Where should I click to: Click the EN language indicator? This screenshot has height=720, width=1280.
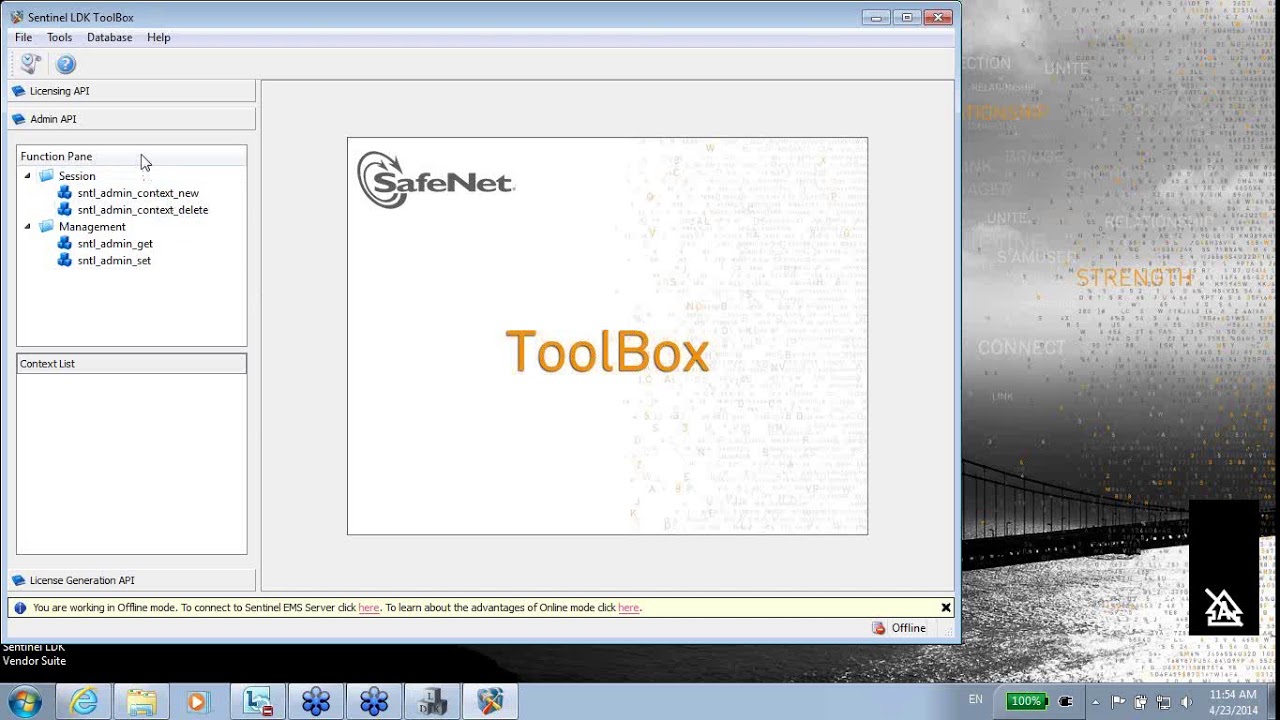click(x=976, y=700)
